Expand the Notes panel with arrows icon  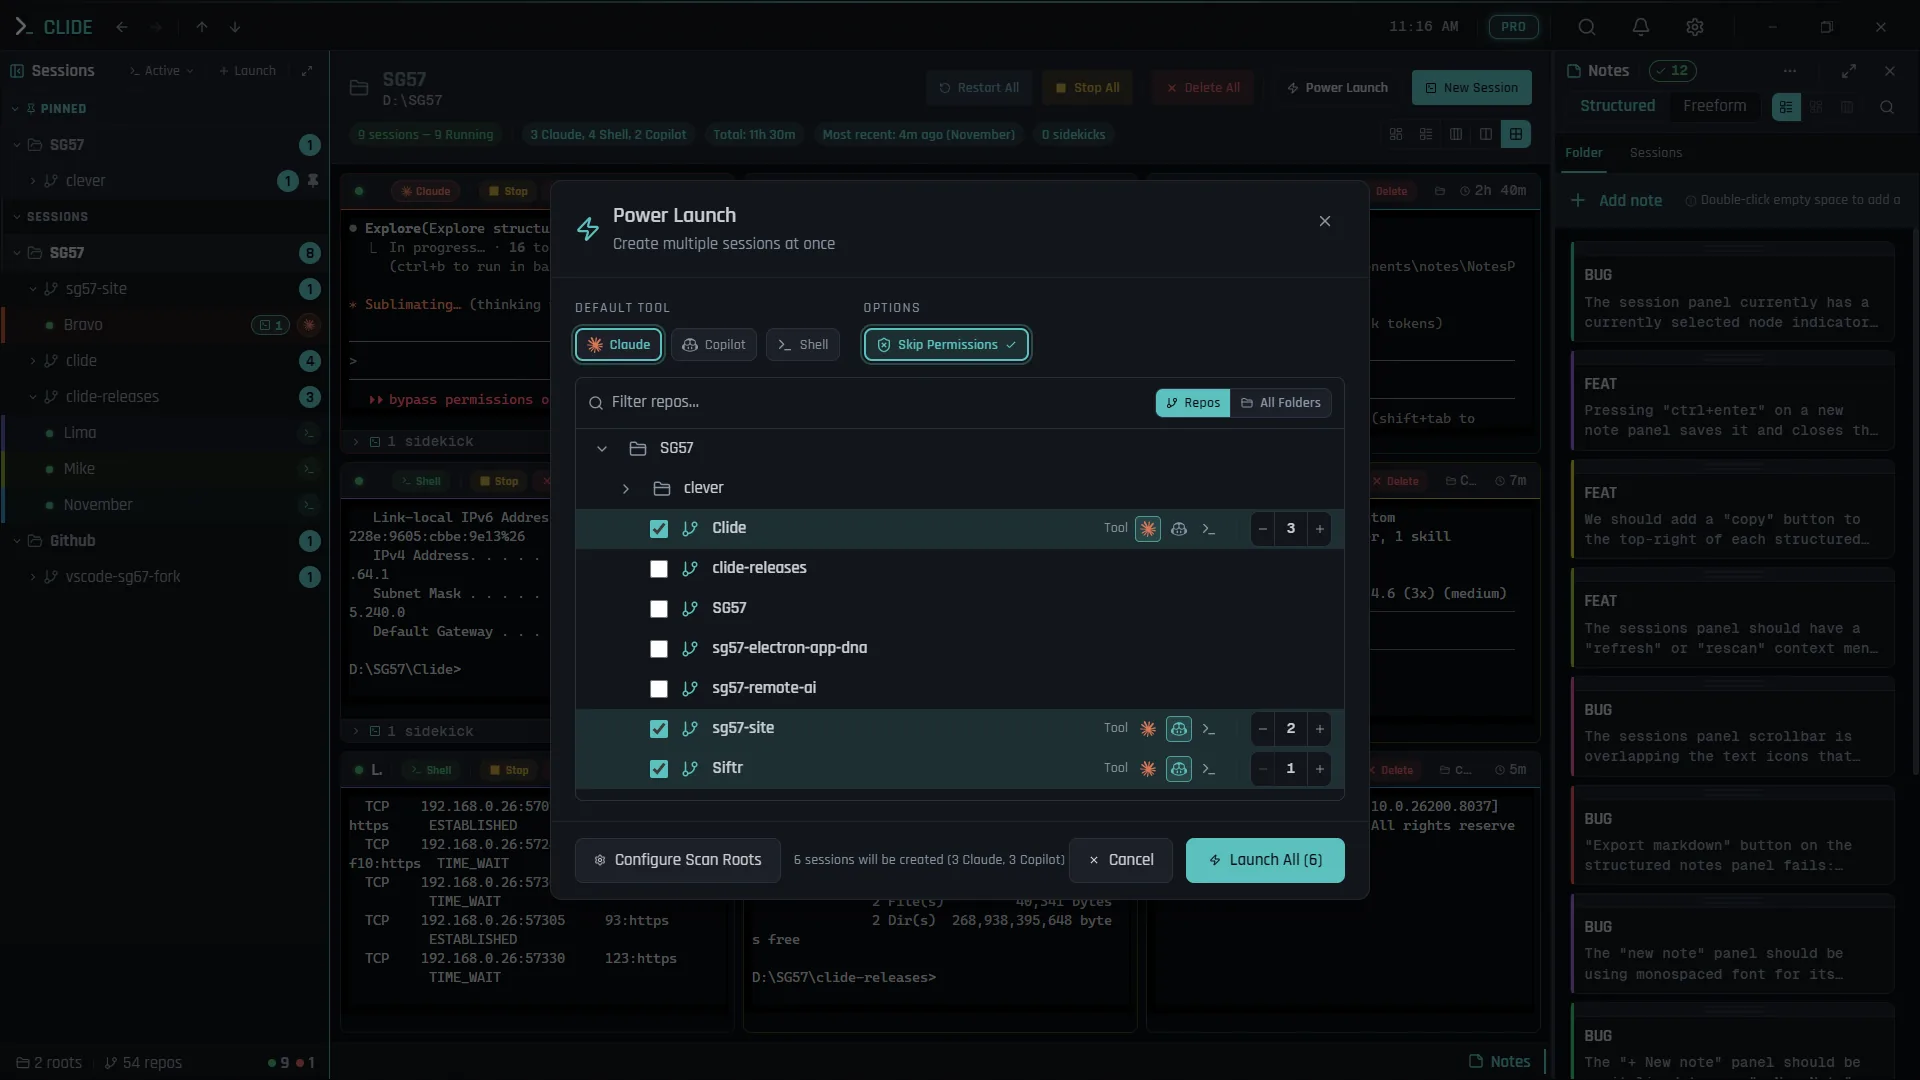(1849, 71)
